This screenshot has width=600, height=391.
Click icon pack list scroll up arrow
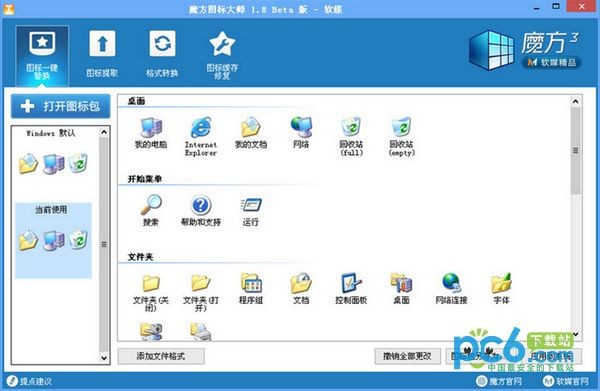[x=104, y=132]
